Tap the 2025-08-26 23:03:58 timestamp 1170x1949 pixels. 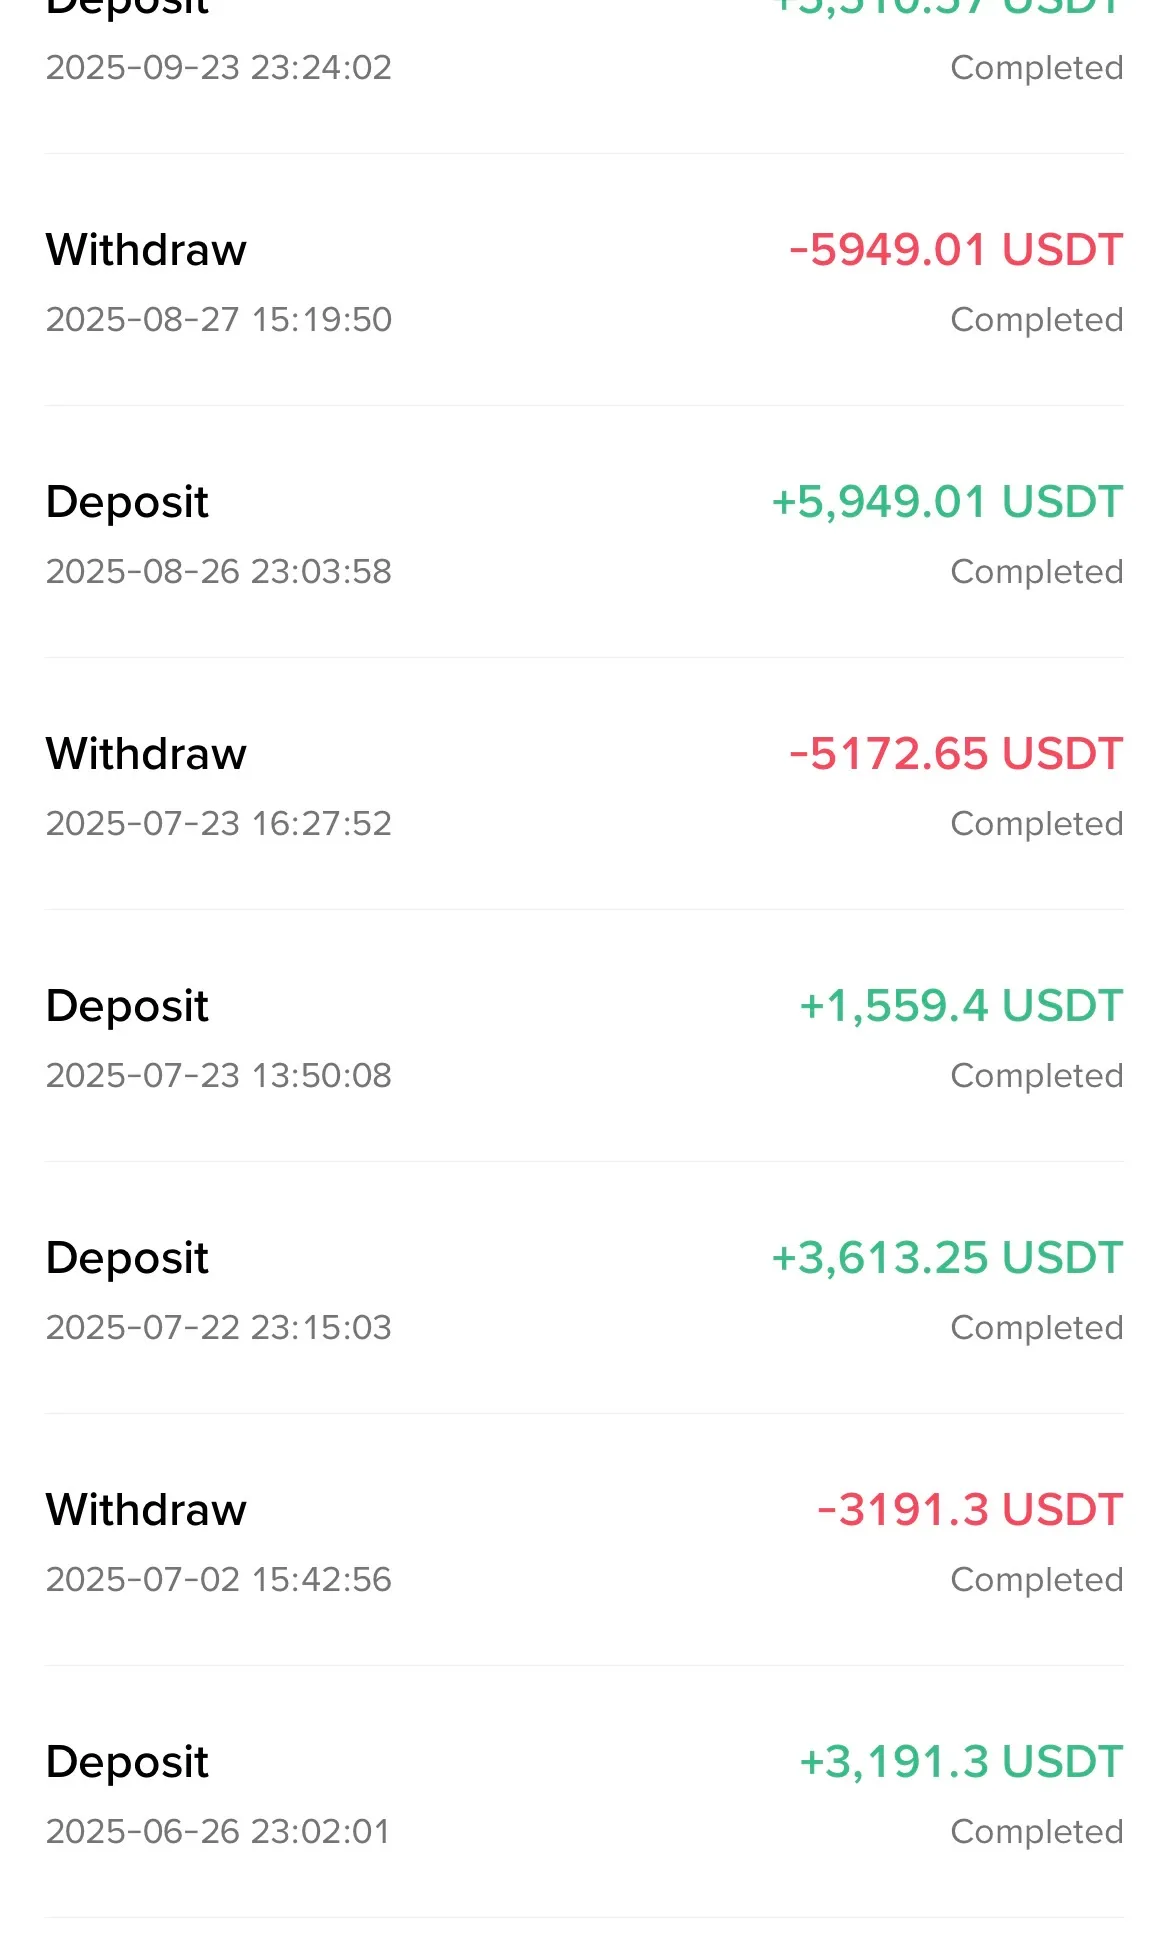tap(218, 572)
